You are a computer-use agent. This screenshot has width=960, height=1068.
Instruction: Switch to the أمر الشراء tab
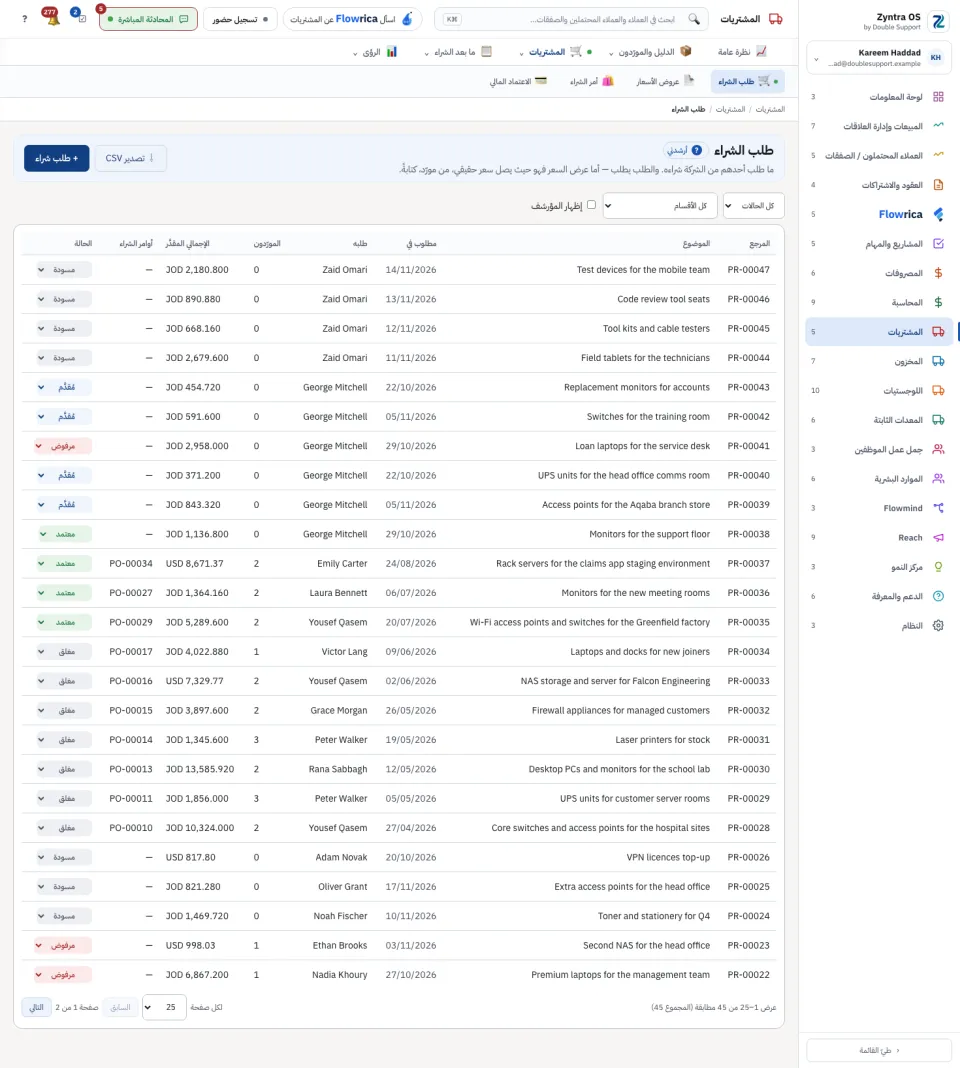[591, 82]
